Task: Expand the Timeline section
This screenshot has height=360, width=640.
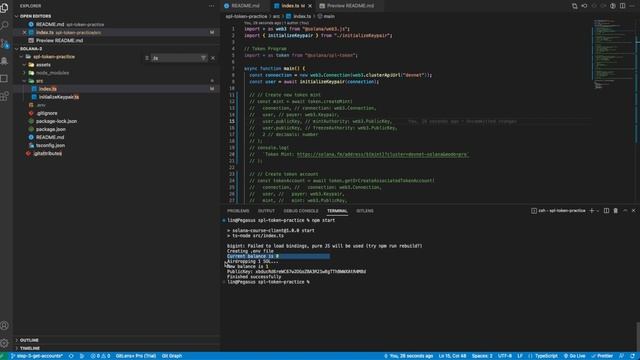Action: coord(30,348)
